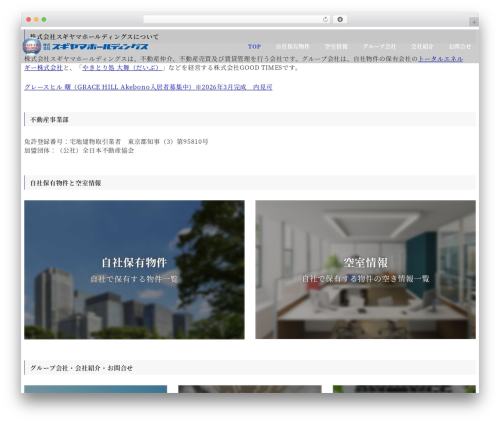Screen dimensions: 500x423
Task: Click the browser reload icon
Action: point(325,20)
